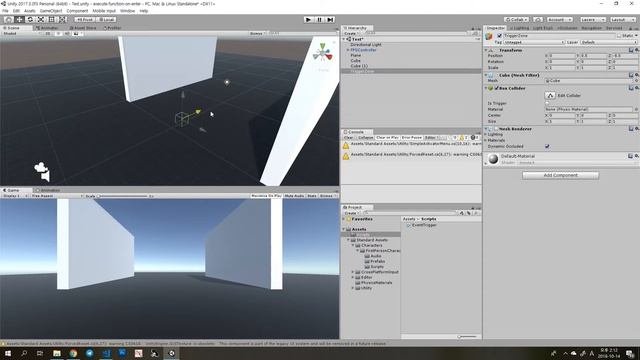Click the Pause button
This screenshot has height=360, width=640.
pos(320,20)
